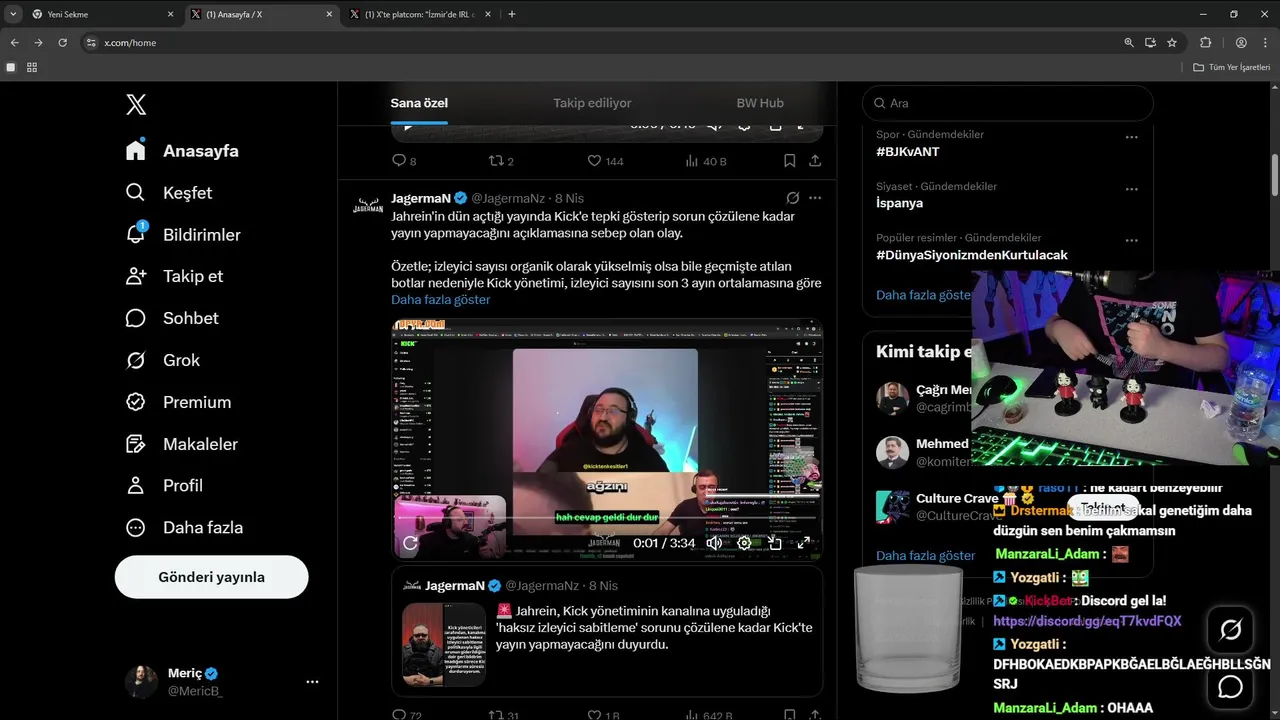Enter fullscreen on the JagermaN video

pyautogui.click(x=804, y=543)
